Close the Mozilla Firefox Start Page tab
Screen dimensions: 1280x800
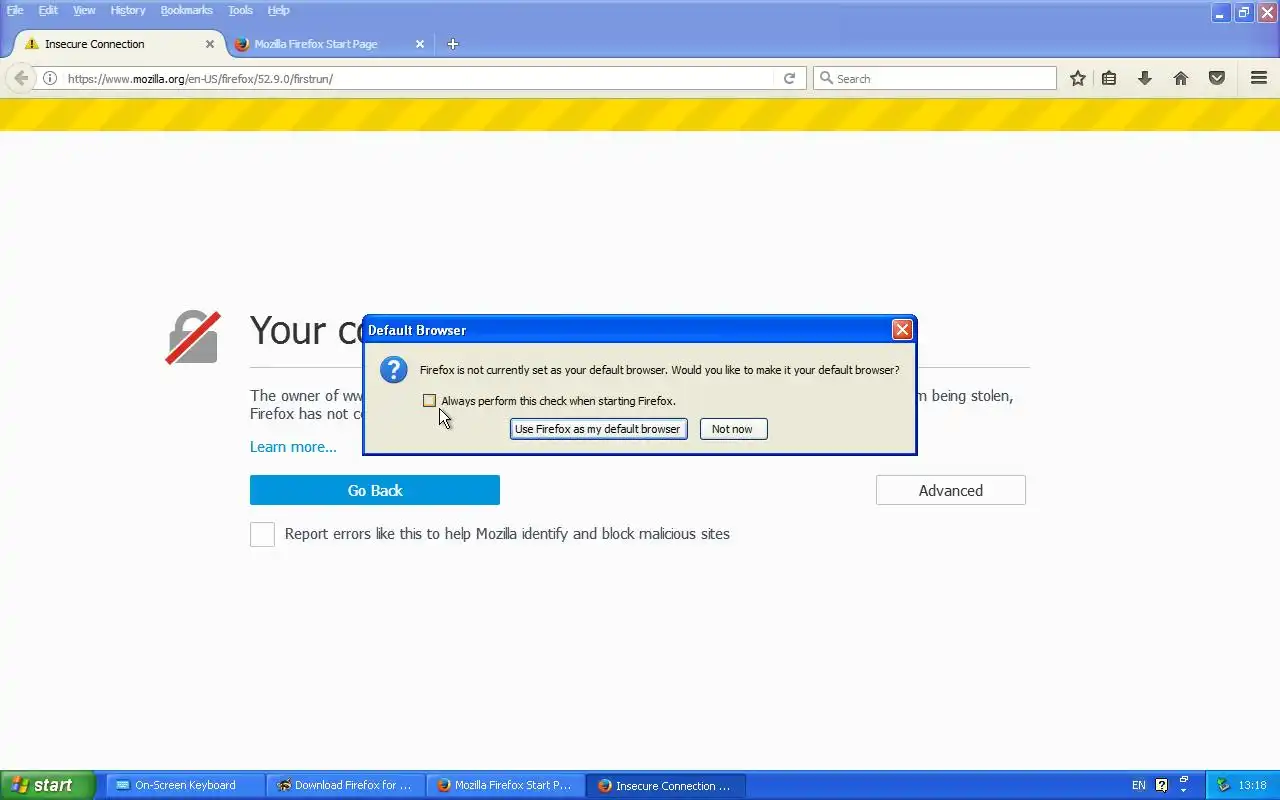coord(420,44)
